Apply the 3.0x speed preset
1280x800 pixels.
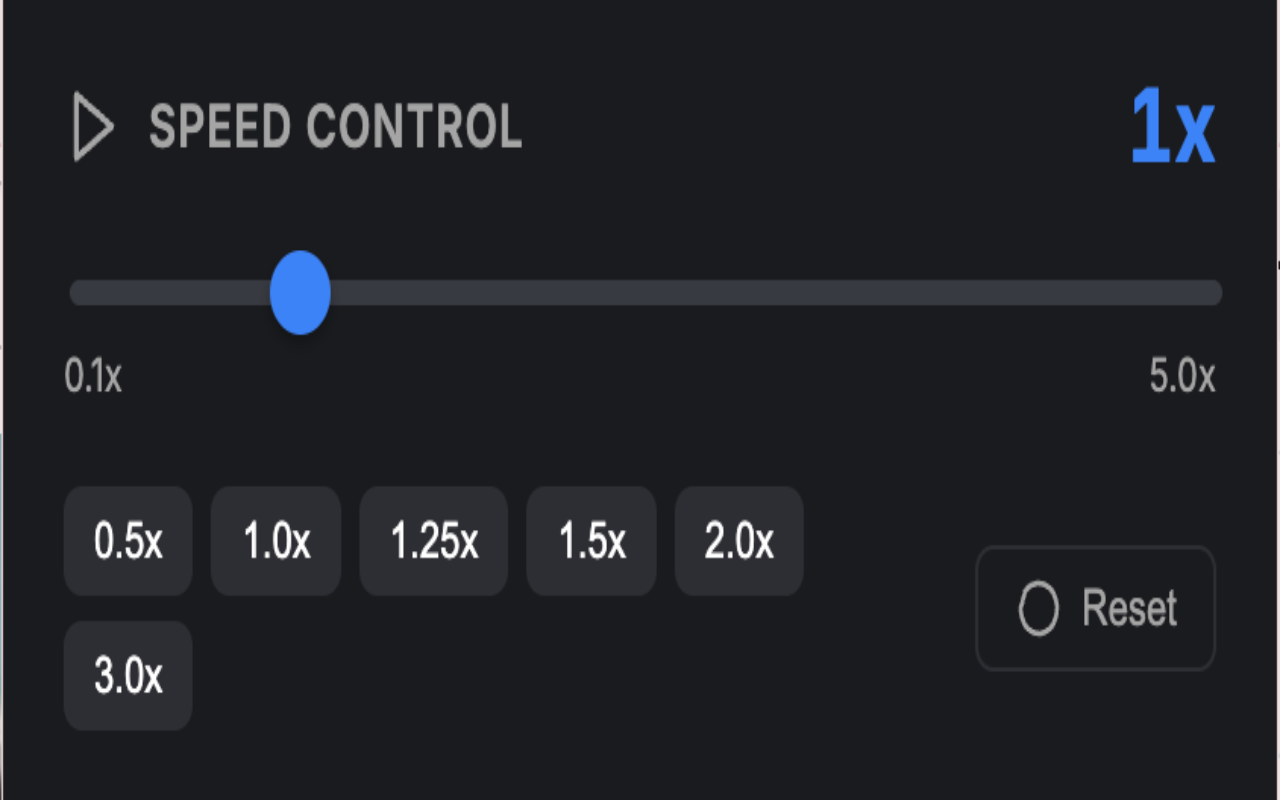[128, 676]
